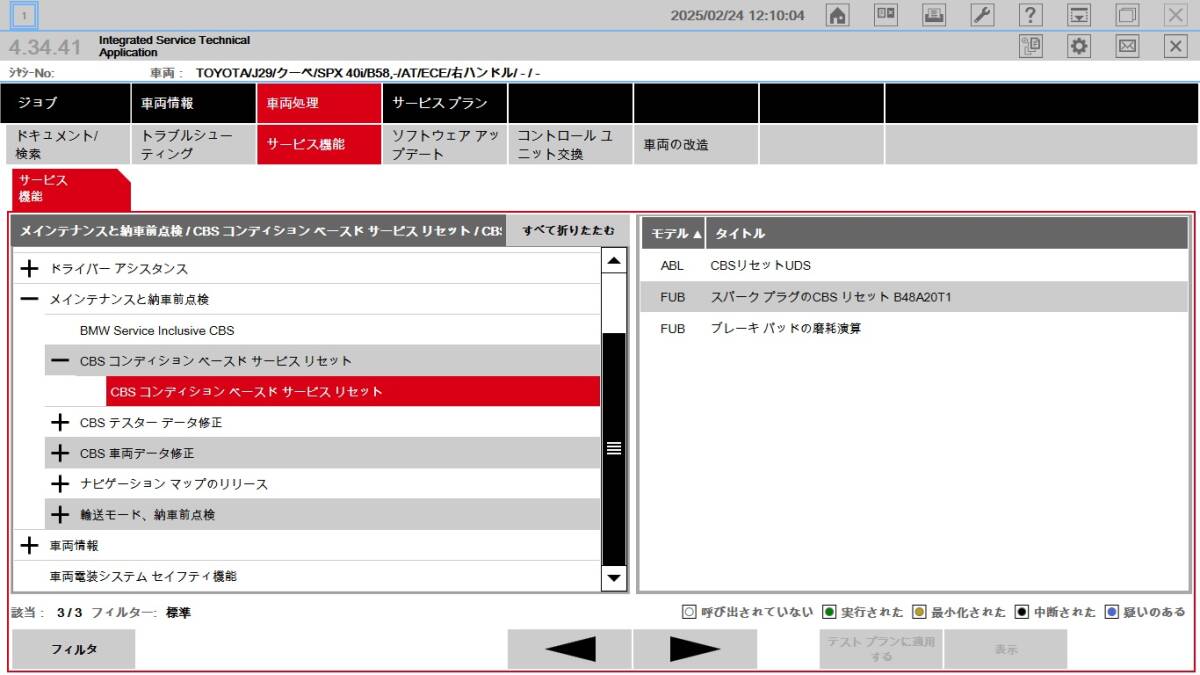The height and width of the screenshot is (675, 1200).
Task: Click the right arrow forward button
Action: click(x=694, y=649)
